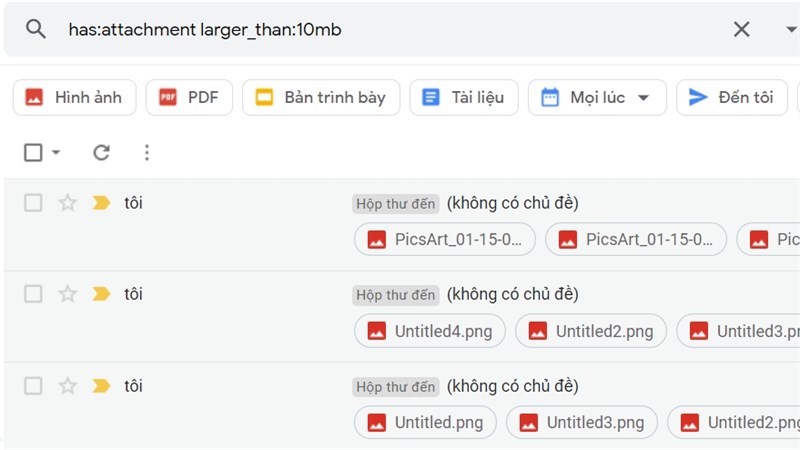Tick the select-all checkbox
This screenshot has height=450, width=800.
[33, 152]
